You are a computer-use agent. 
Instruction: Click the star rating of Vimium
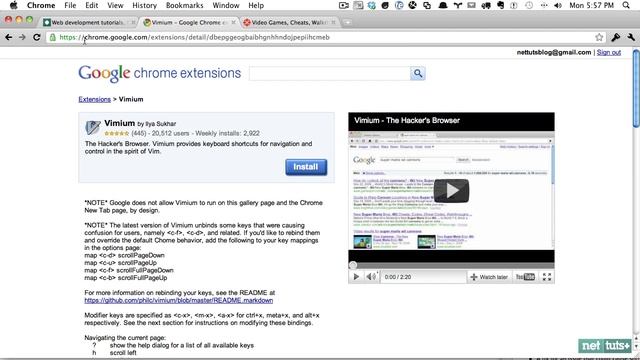pyautogui.click(x=117, y=133)
